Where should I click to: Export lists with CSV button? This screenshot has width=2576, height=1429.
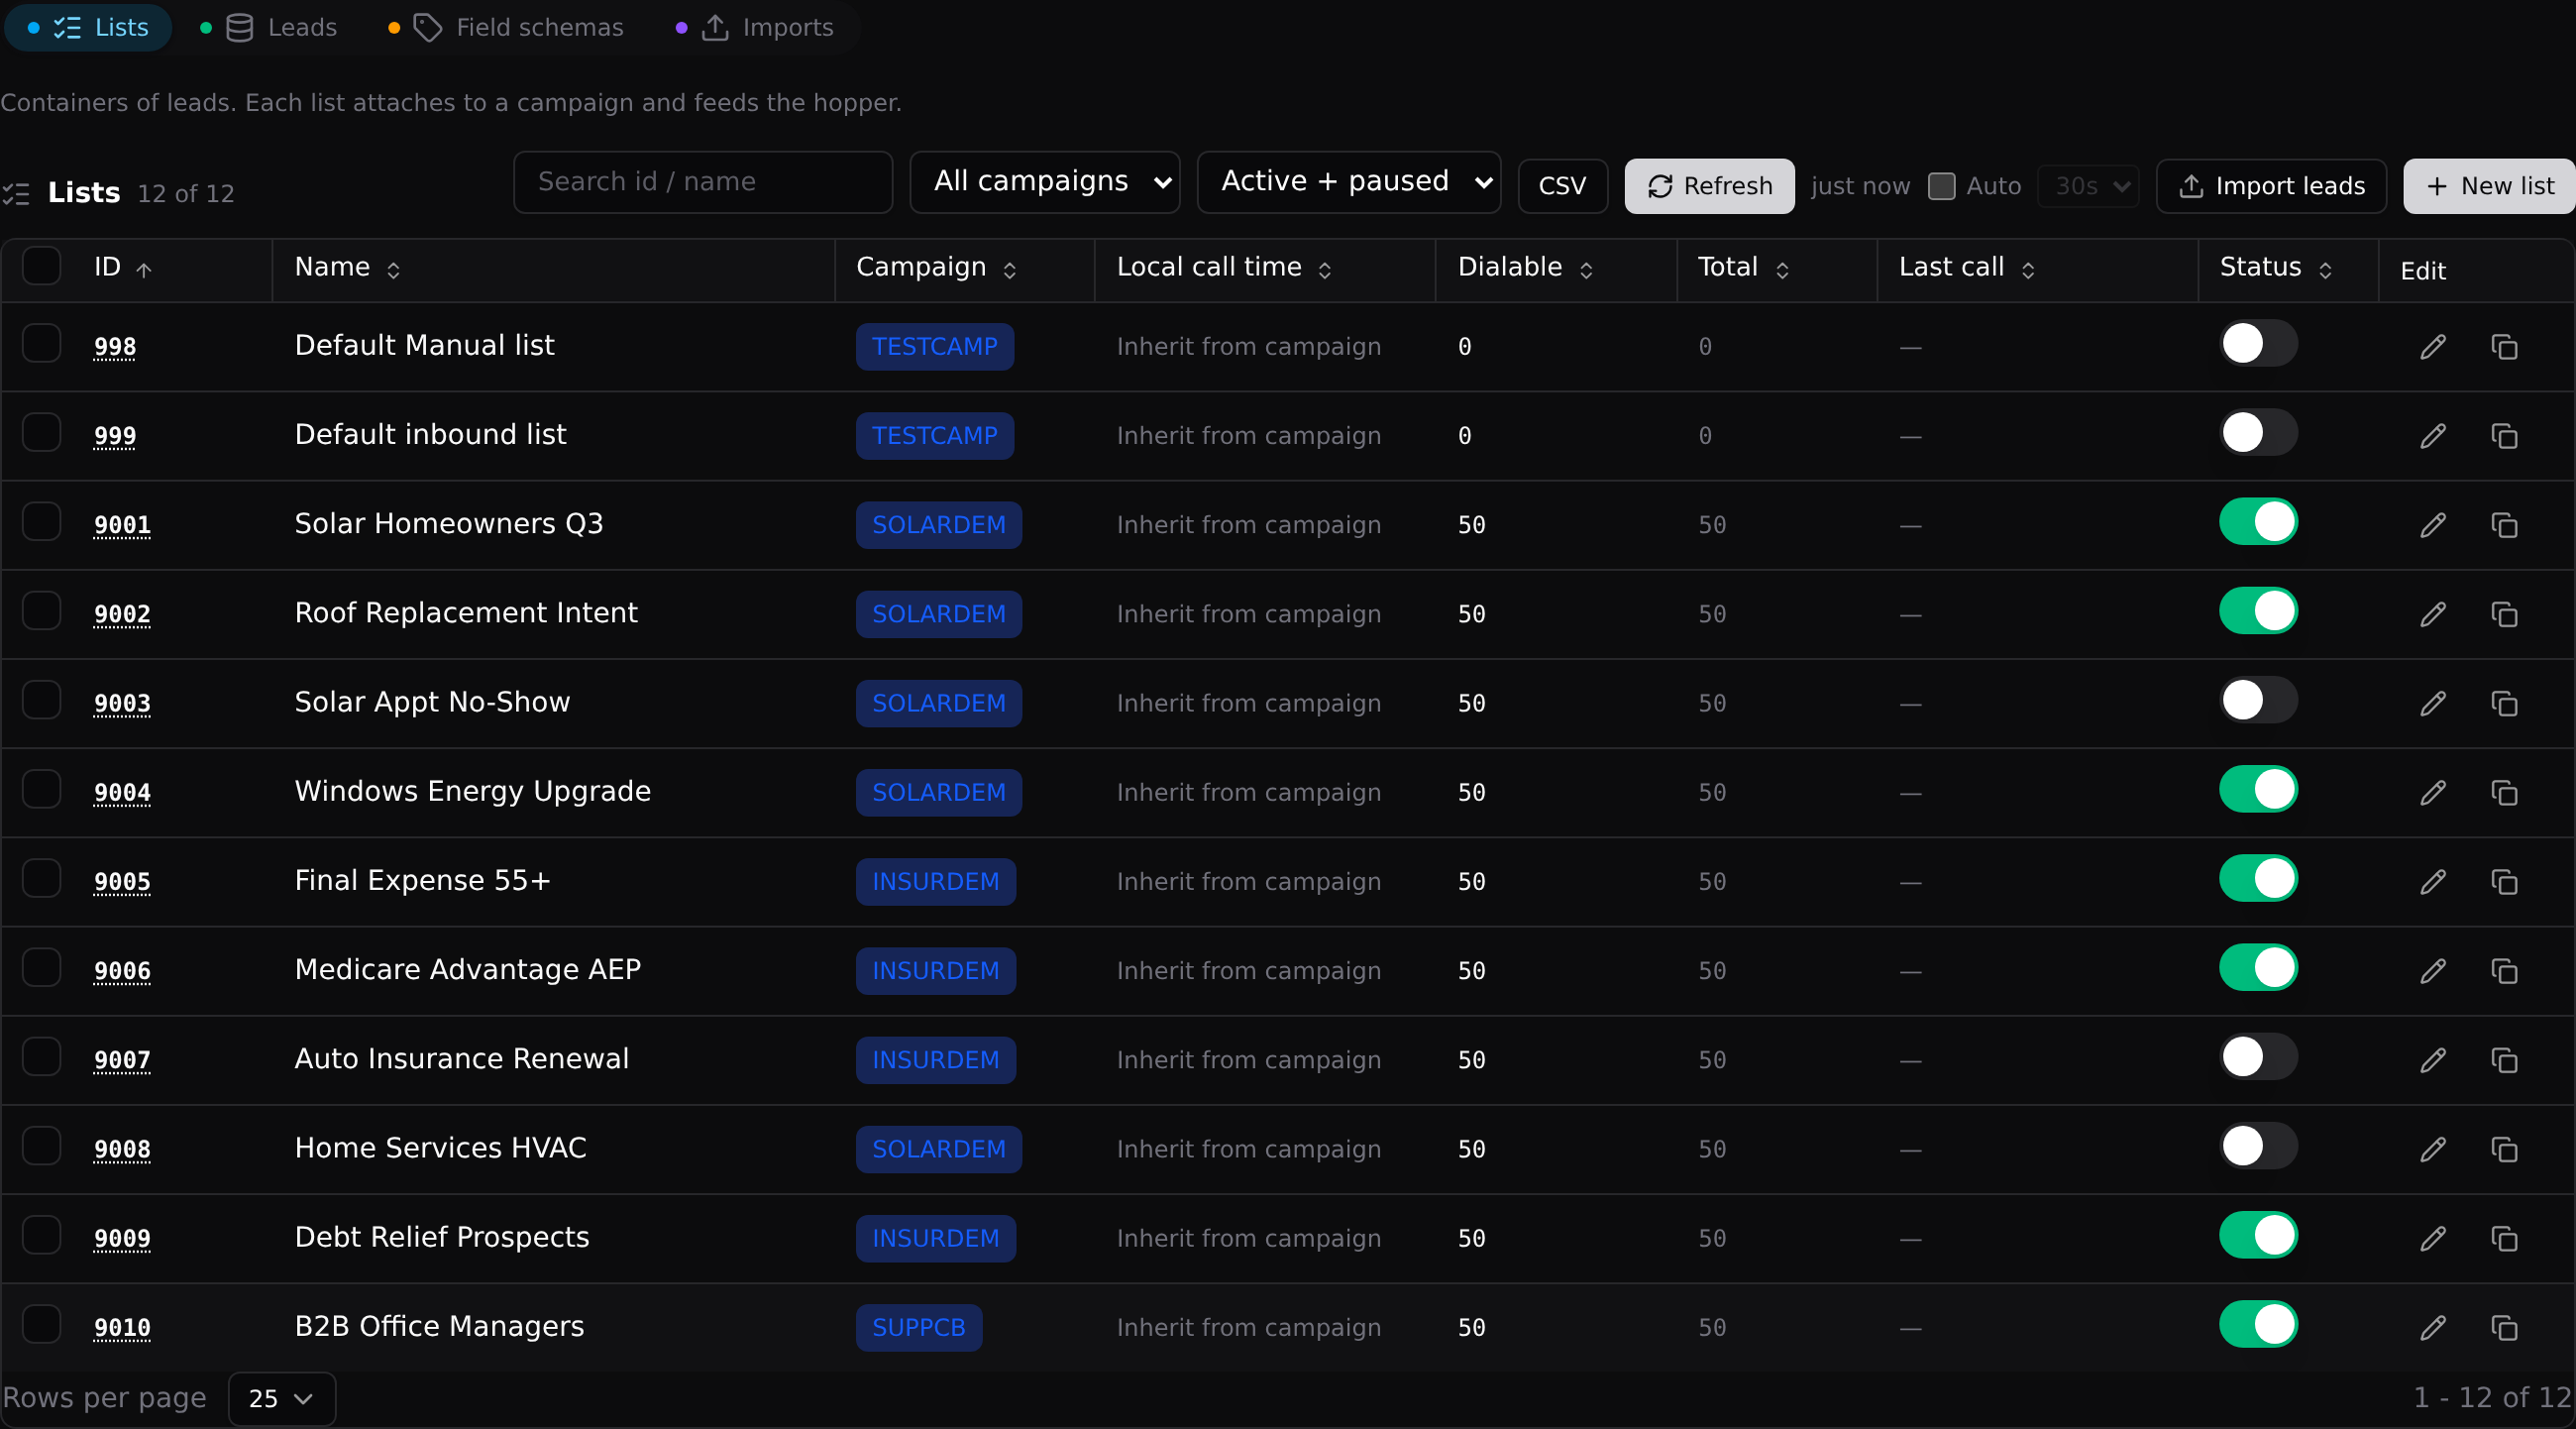coord(1562,186)
